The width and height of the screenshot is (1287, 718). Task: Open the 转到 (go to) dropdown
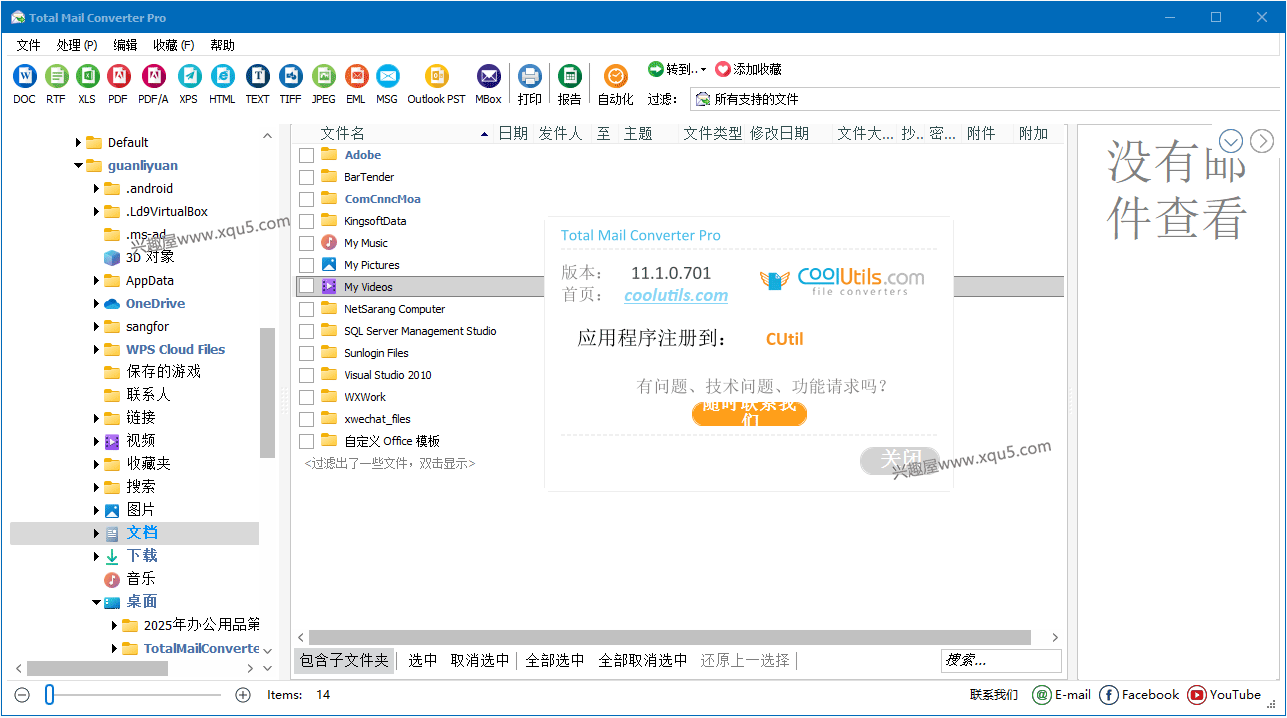click(703, 70)
